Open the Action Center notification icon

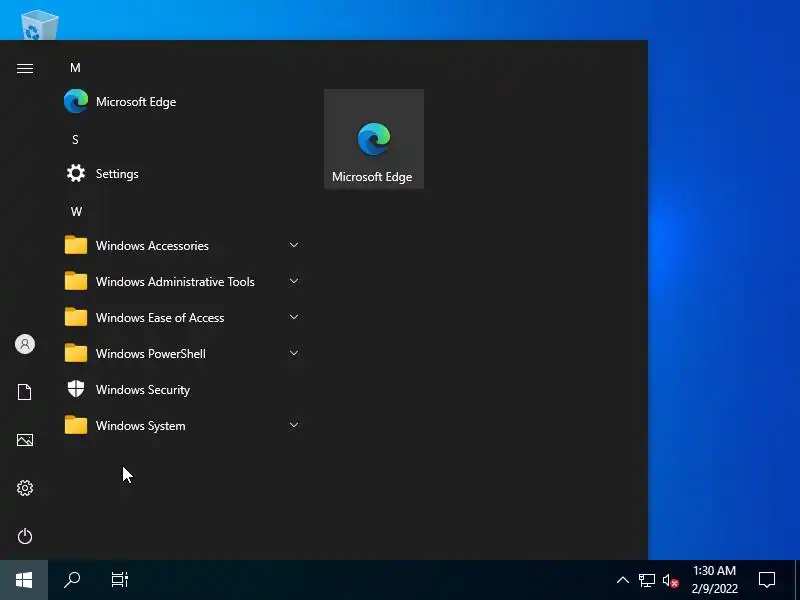point(767,580)
